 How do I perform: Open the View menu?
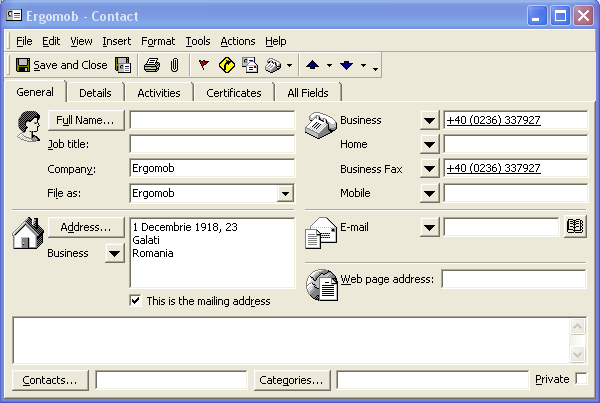pos(81,41)
